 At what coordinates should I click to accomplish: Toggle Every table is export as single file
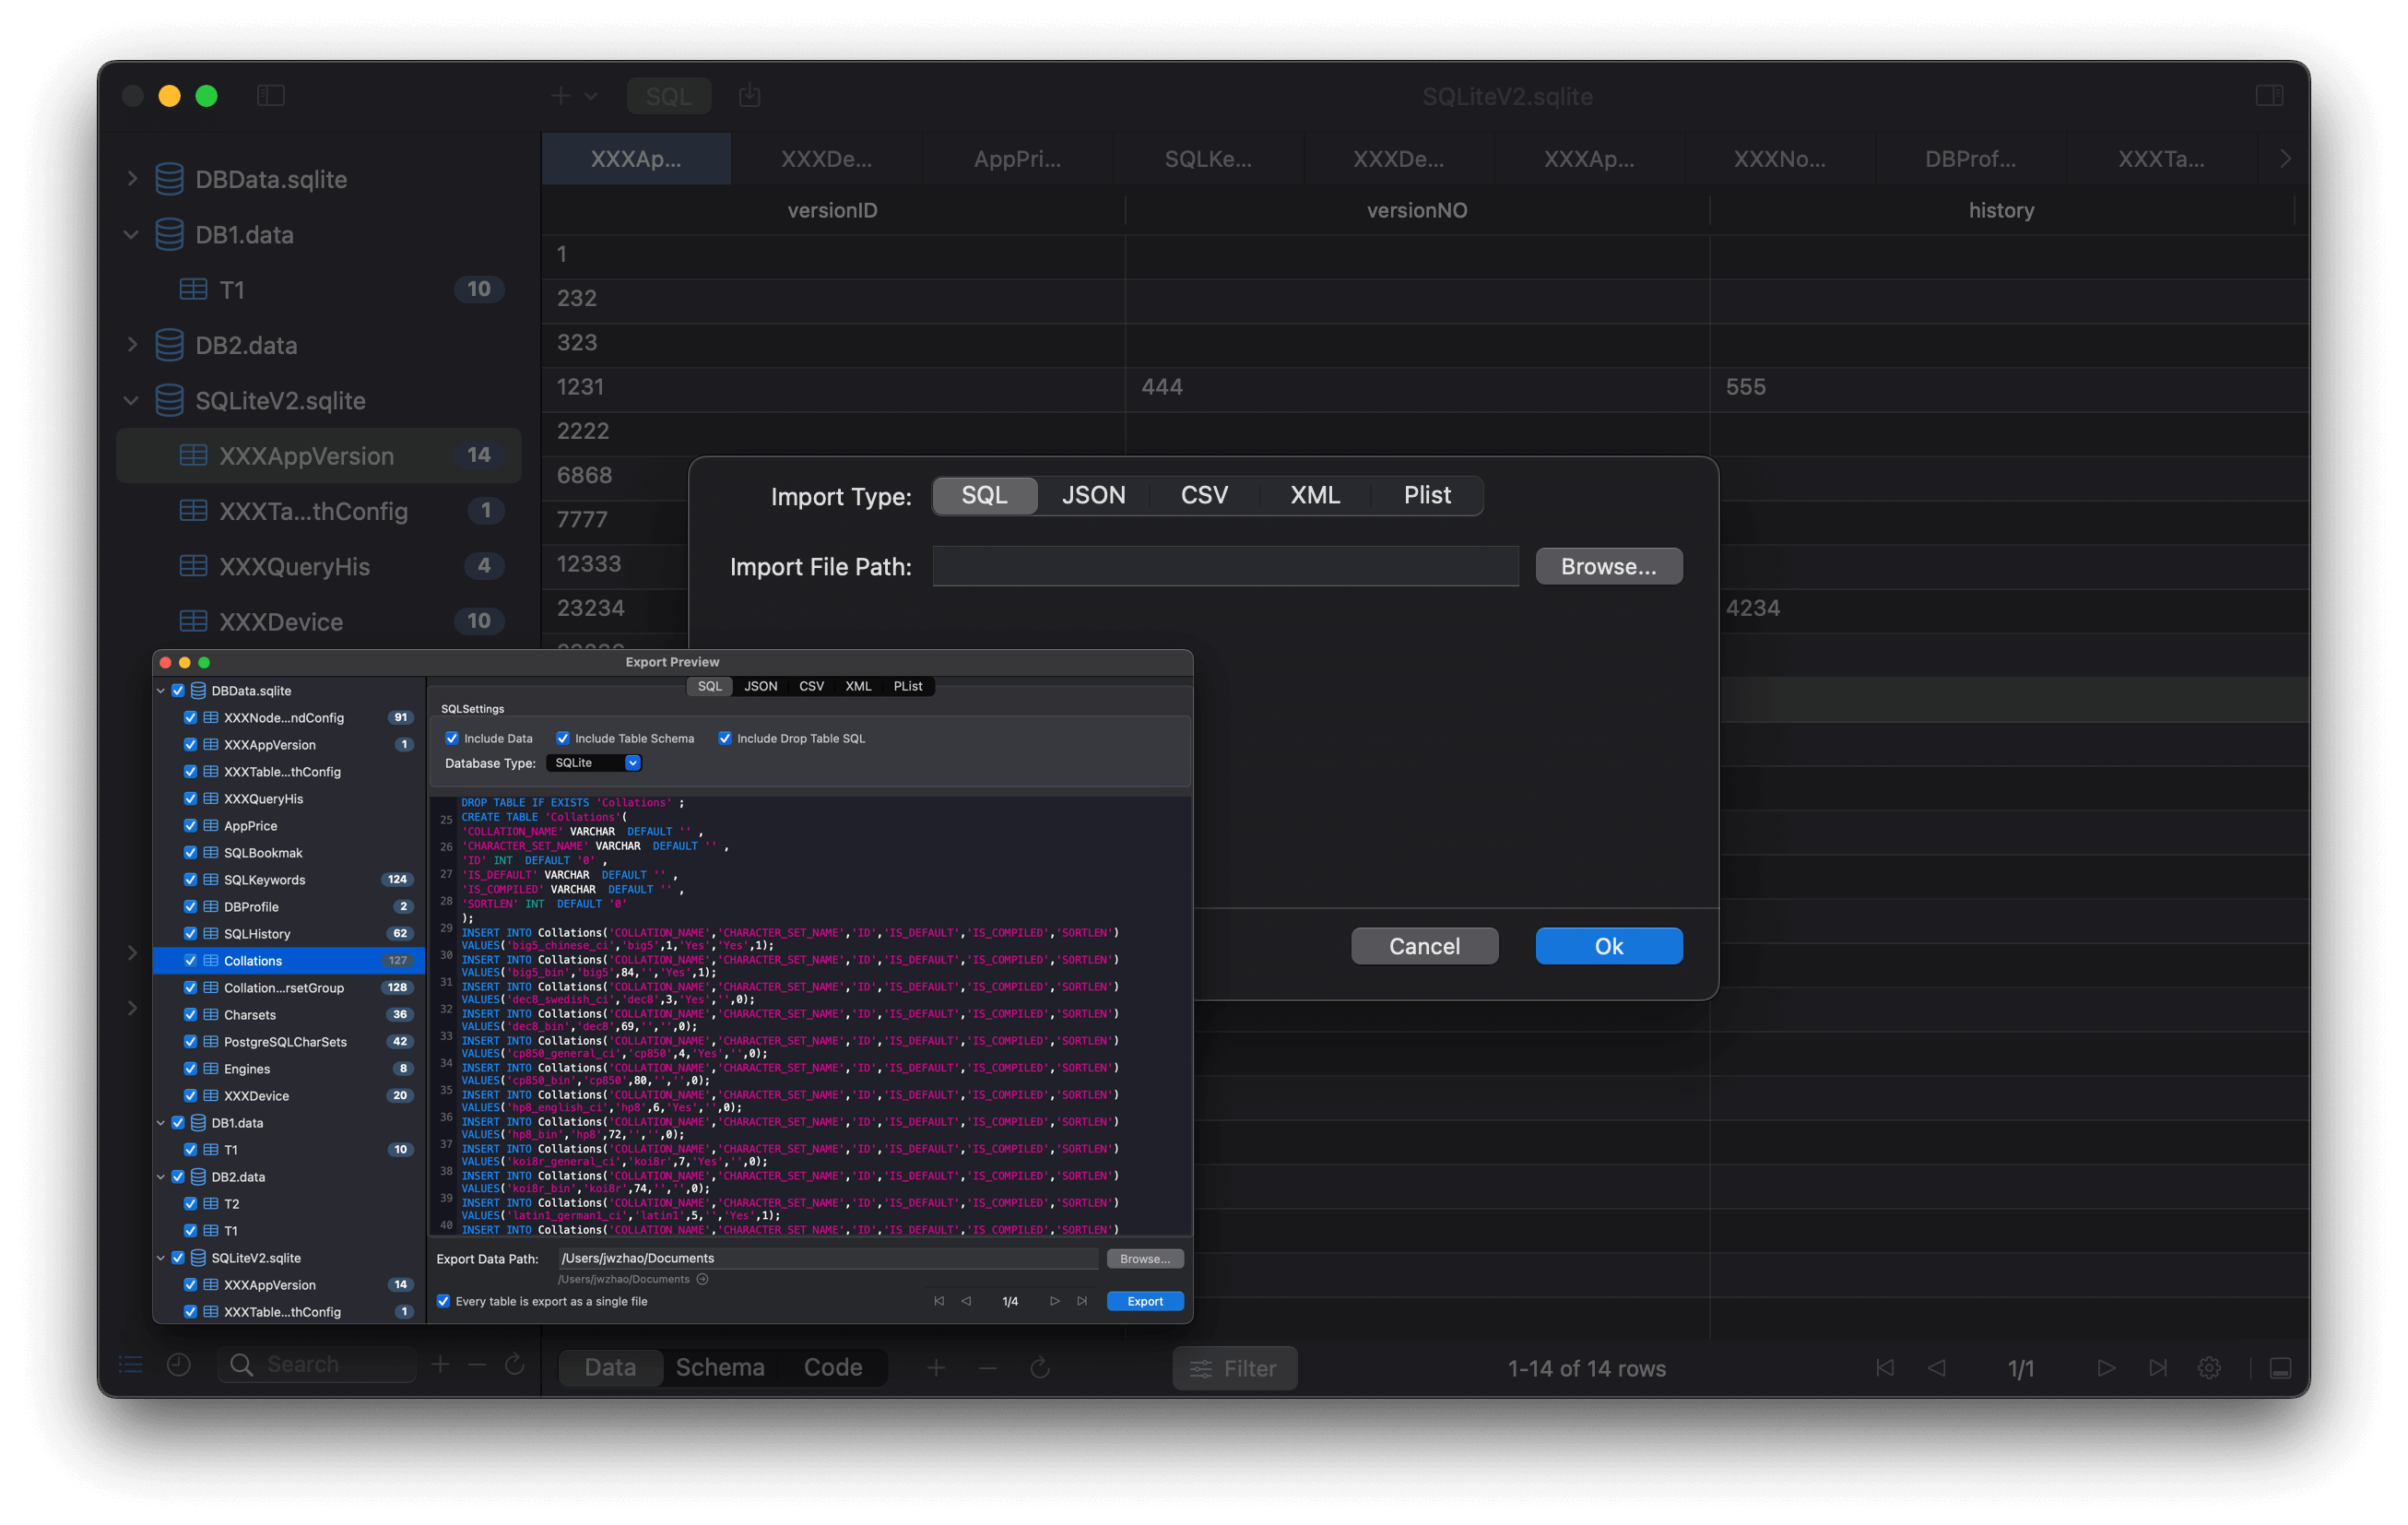[x=444, y=1301]
